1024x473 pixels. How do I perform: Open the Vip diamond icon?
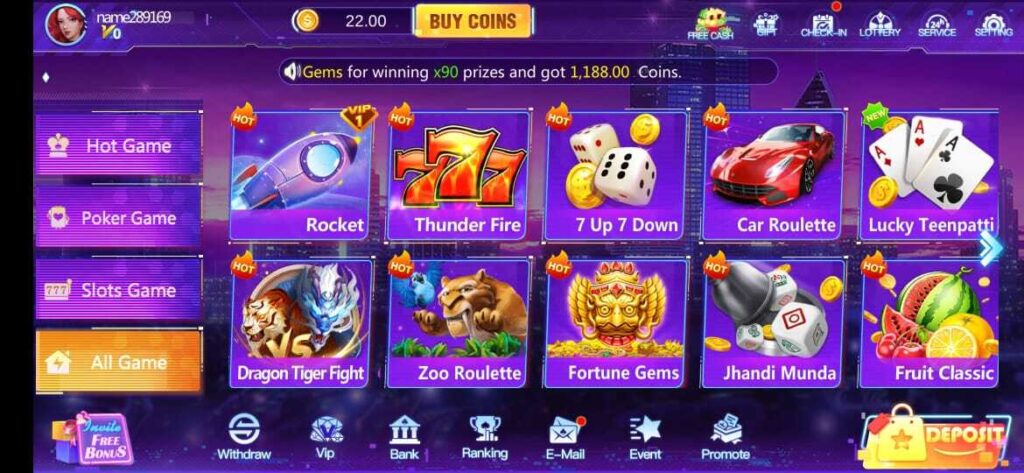pyautogui.click(x=326, y=437)
